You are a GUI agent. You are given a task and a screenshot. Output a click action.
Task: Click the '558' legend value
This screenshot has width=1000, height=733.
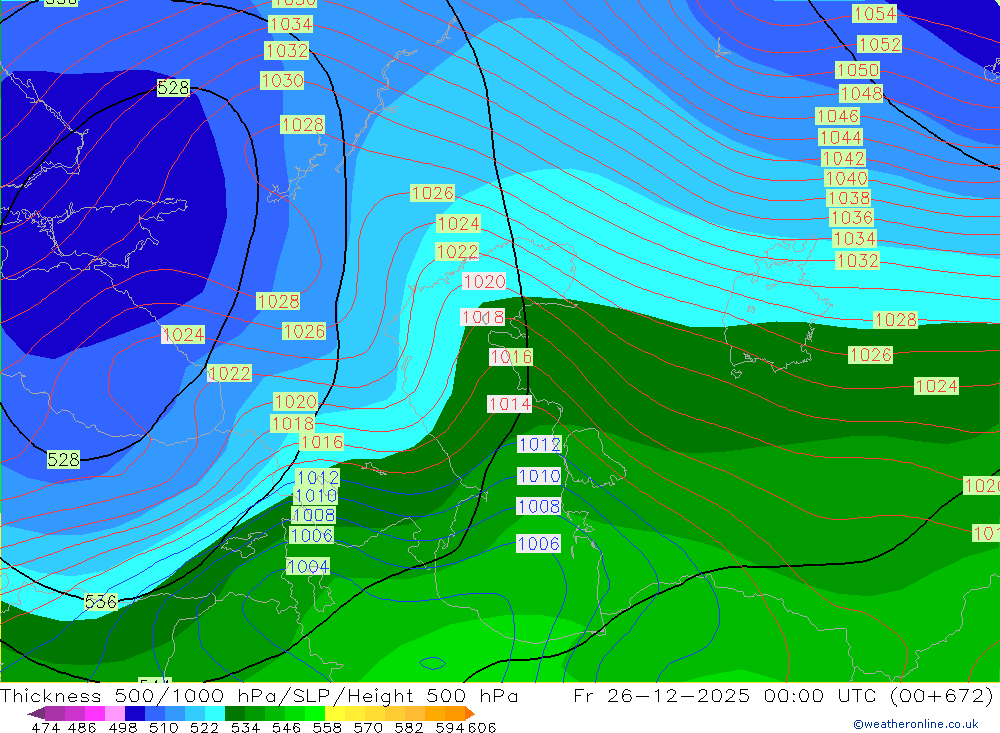pos(327,727)
